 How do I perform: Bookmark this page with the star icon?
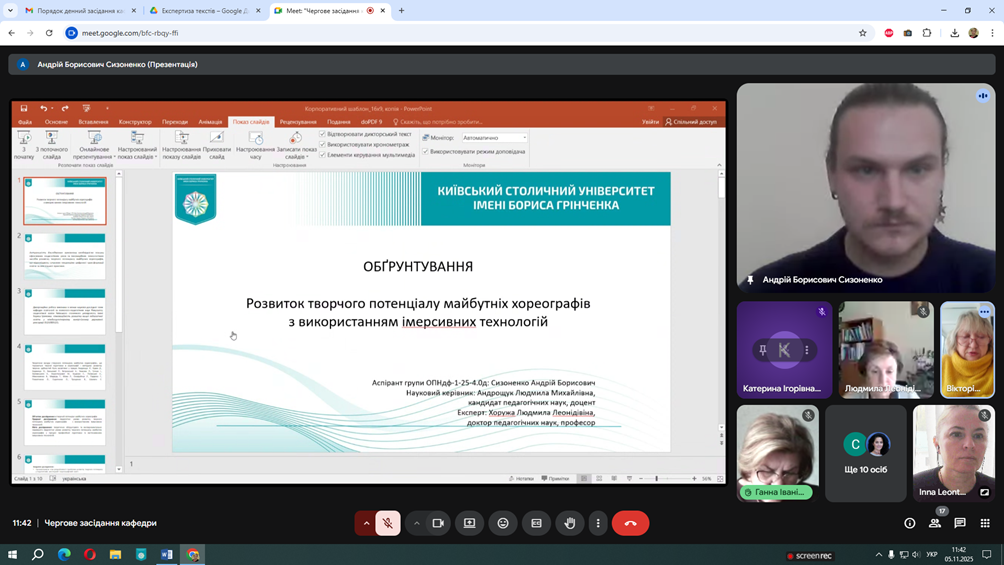tap(863, 33)
